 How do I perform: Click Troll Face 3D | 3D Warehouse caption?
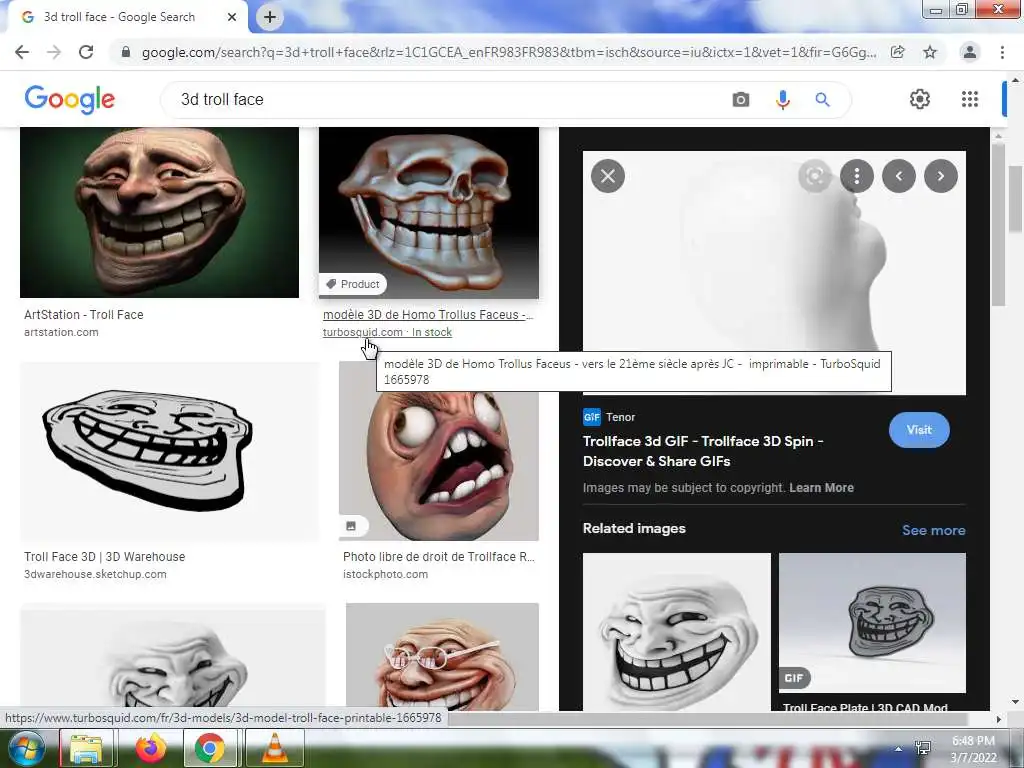(104, 557)
